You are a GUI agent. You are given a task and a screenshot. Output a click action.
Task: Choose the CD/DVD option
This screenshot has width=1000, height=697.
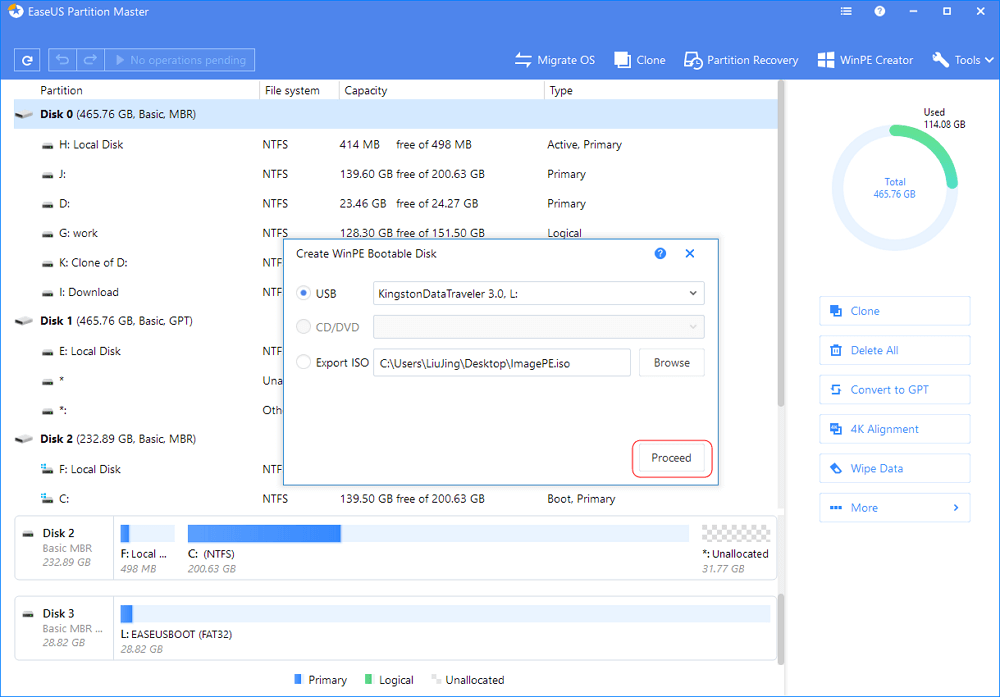pyautogui.click(x=302, y=327)
